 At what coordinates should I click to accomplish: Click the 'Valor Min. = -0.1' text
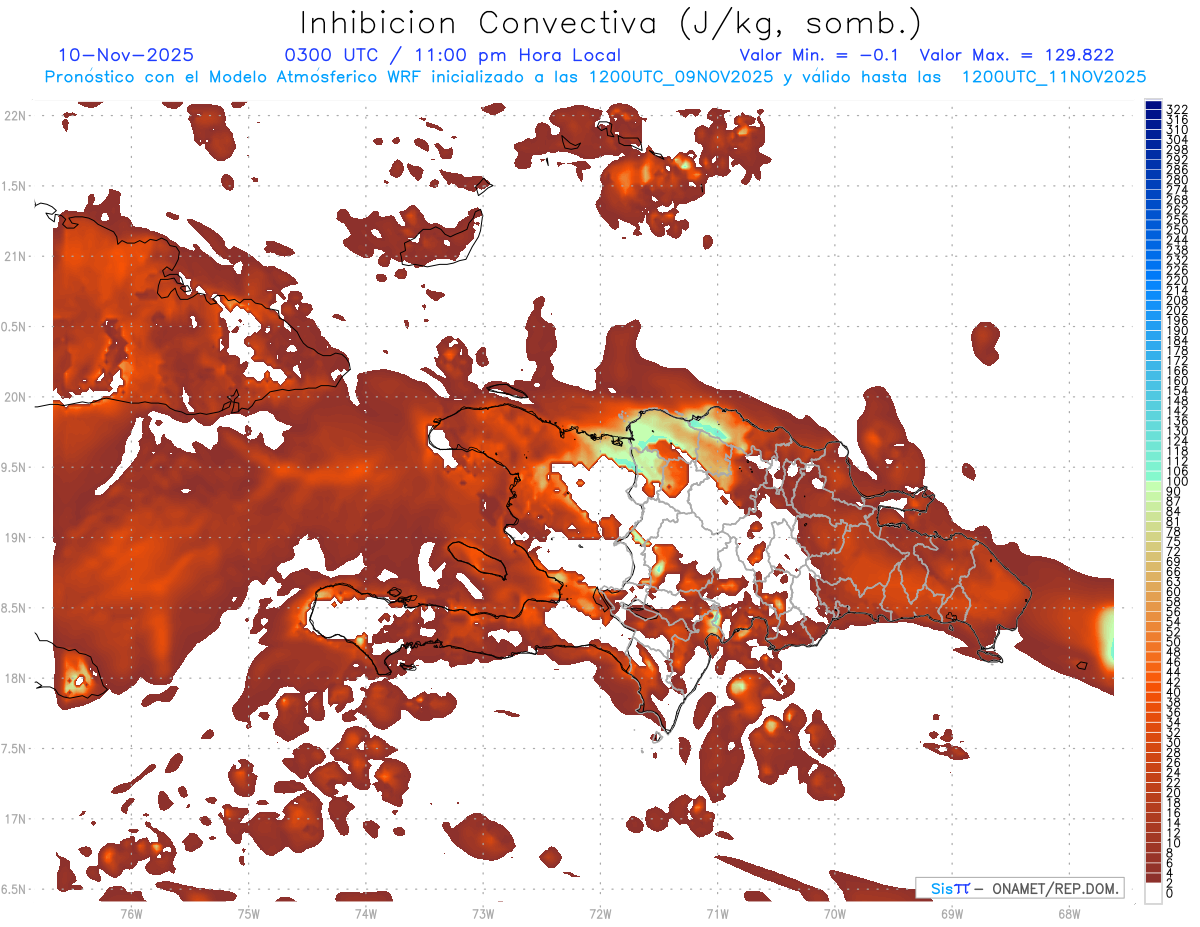pos(821,55)
